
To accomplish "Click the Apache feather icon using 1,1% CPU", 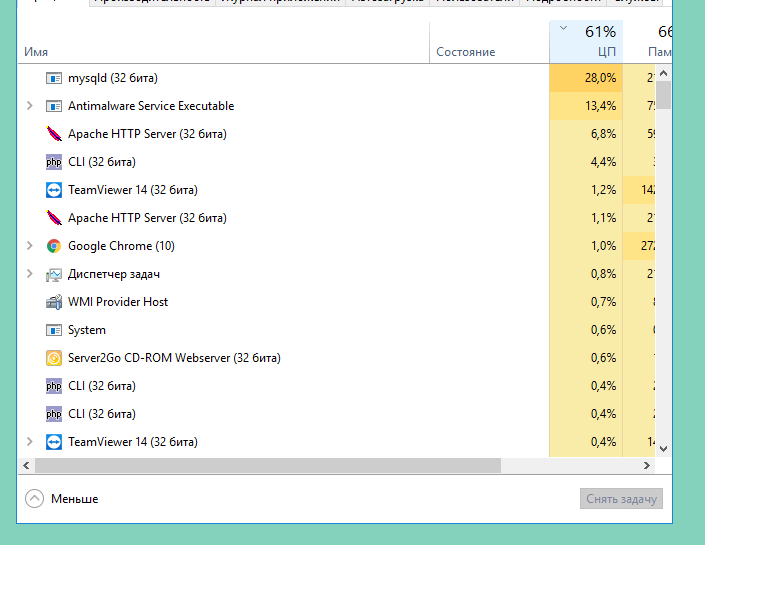I will [x=54, y=218].
